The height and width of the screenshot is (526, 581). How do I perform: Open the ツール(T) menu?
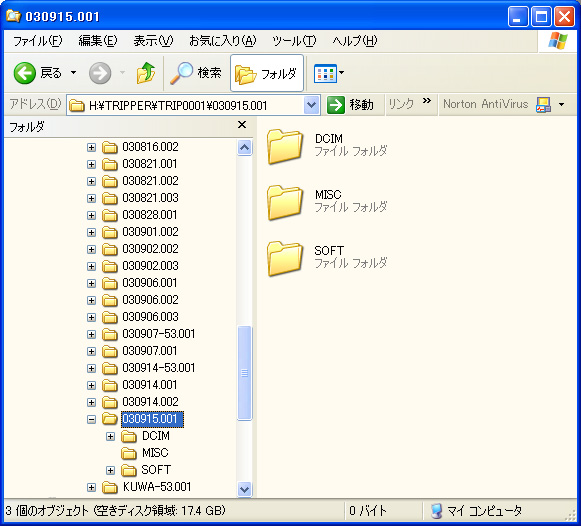point(294,41)
